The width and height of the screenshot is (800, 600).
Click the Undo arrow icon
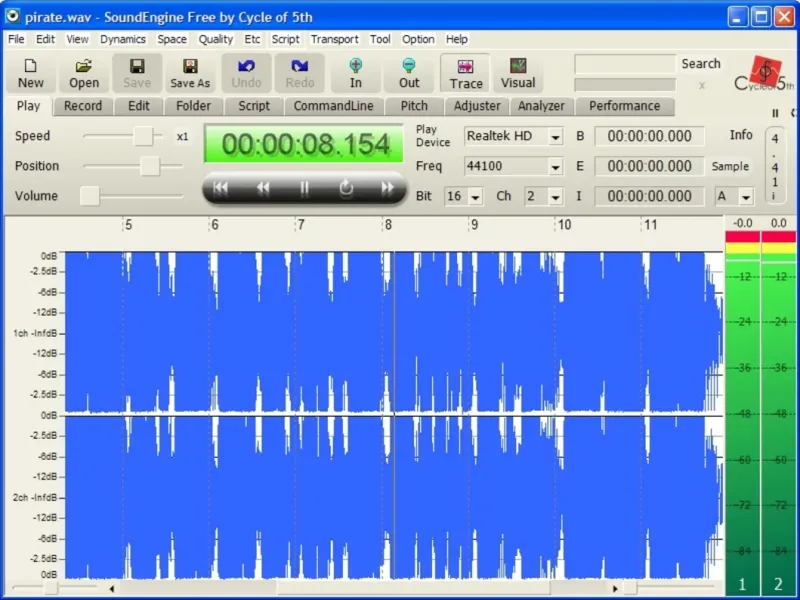click(246, 73)
